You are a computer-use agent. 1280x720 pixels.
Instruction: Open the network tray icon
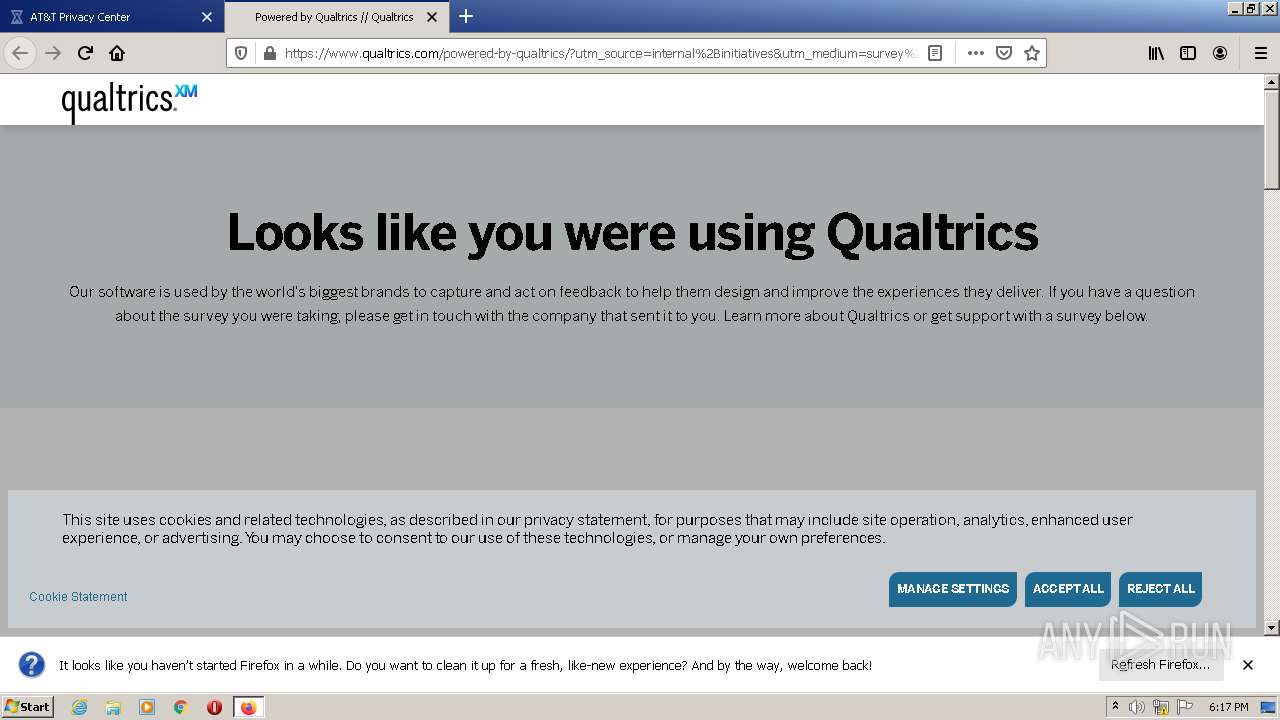(1161, 707)
